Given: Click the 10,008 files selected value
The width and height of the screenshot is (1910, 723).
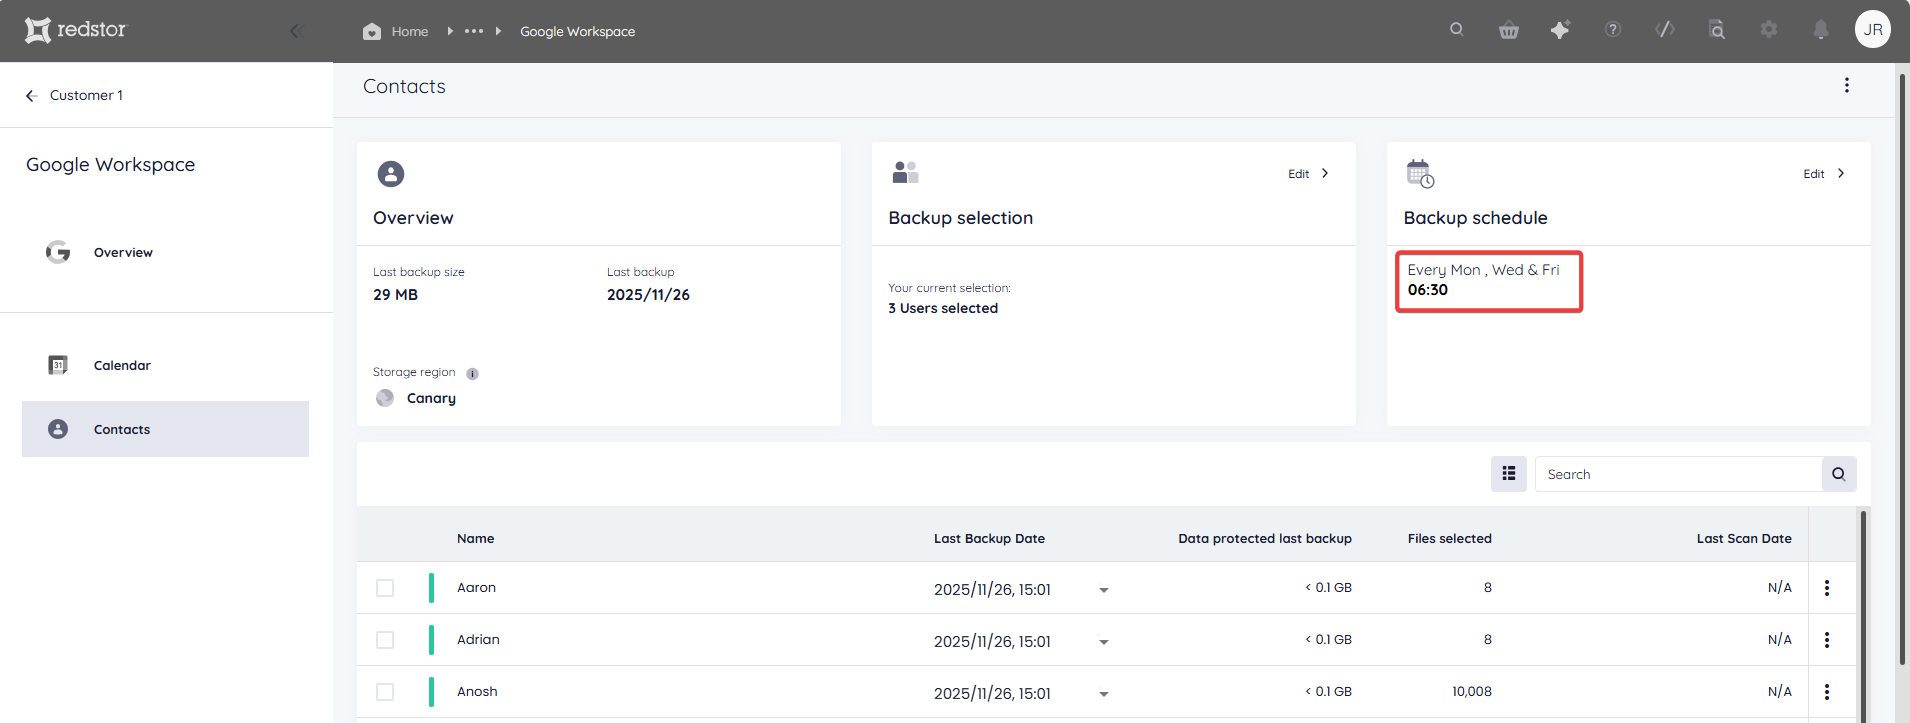Looking at the screenshot, I should (x=1472, y=692).
